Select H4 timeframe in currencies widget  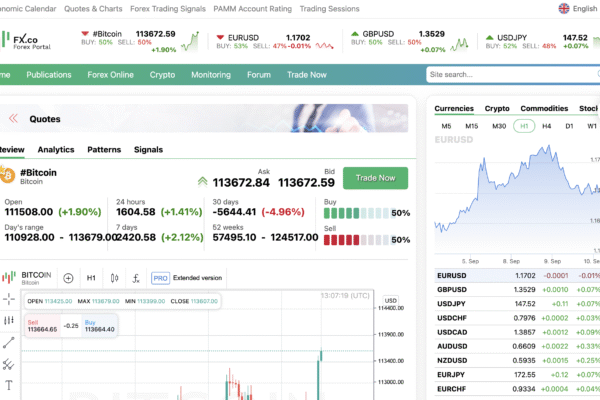point(546,126)
